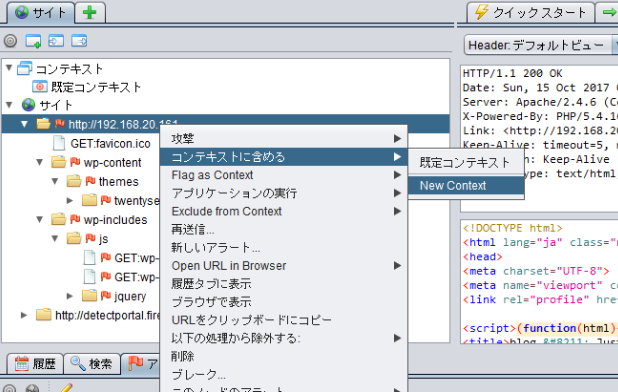Click the folder icon of wp-includes
Viewport: 618px width, 392px height.
tap(58, 219)
